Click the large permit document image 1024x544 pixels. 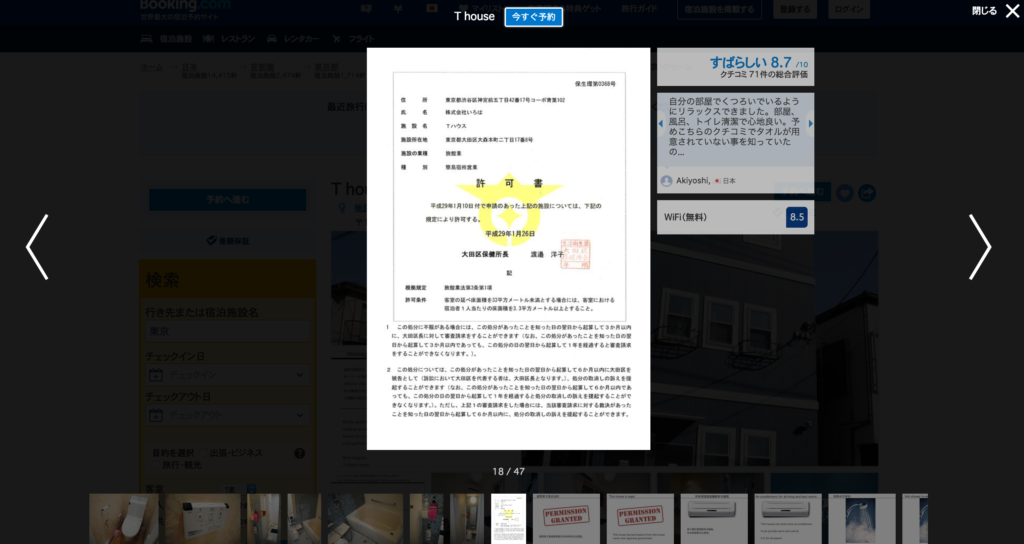pos(508,248)
